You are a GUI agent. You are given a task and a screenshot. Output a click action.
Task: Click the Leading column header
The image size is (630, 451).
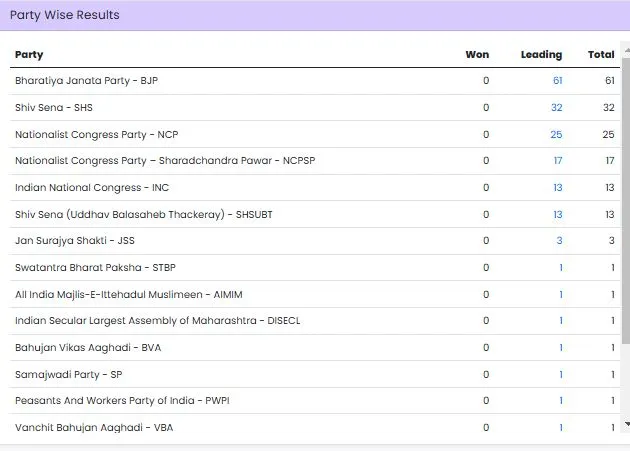[x=541, y=55]
